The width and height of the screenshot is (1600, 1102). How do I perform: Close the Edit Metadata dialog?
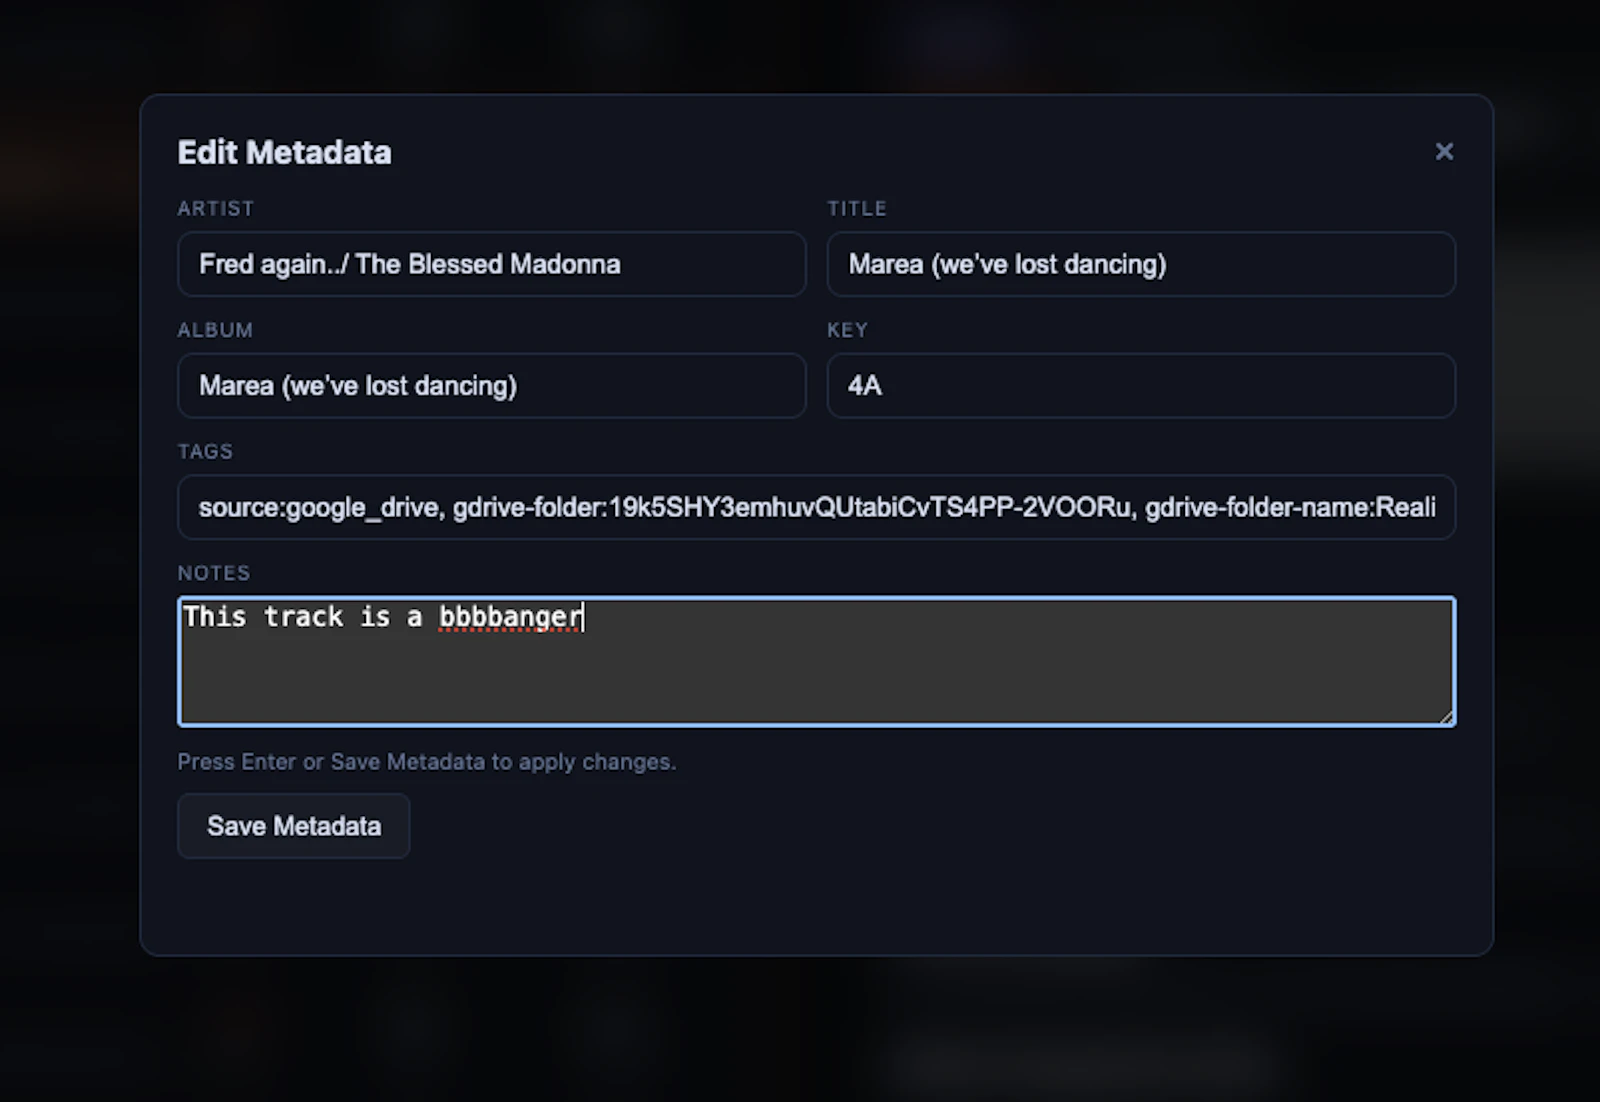[x=1444, y=151]
